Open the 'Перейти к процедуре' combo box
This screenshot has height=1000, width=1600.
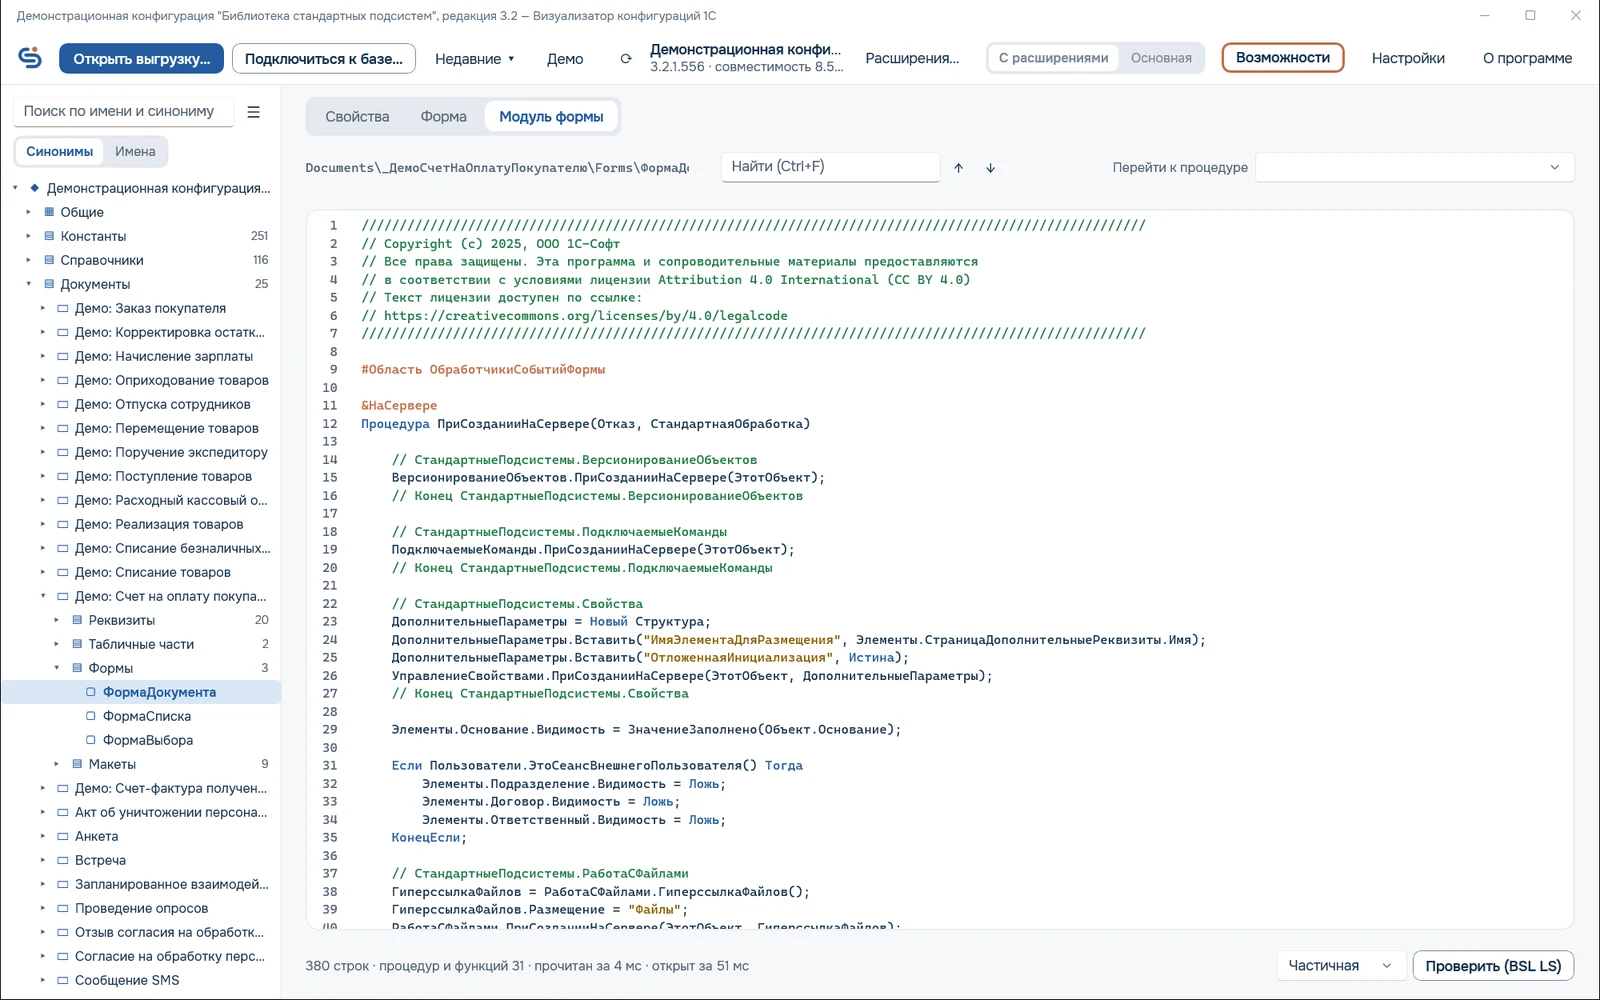(1414, 167)
